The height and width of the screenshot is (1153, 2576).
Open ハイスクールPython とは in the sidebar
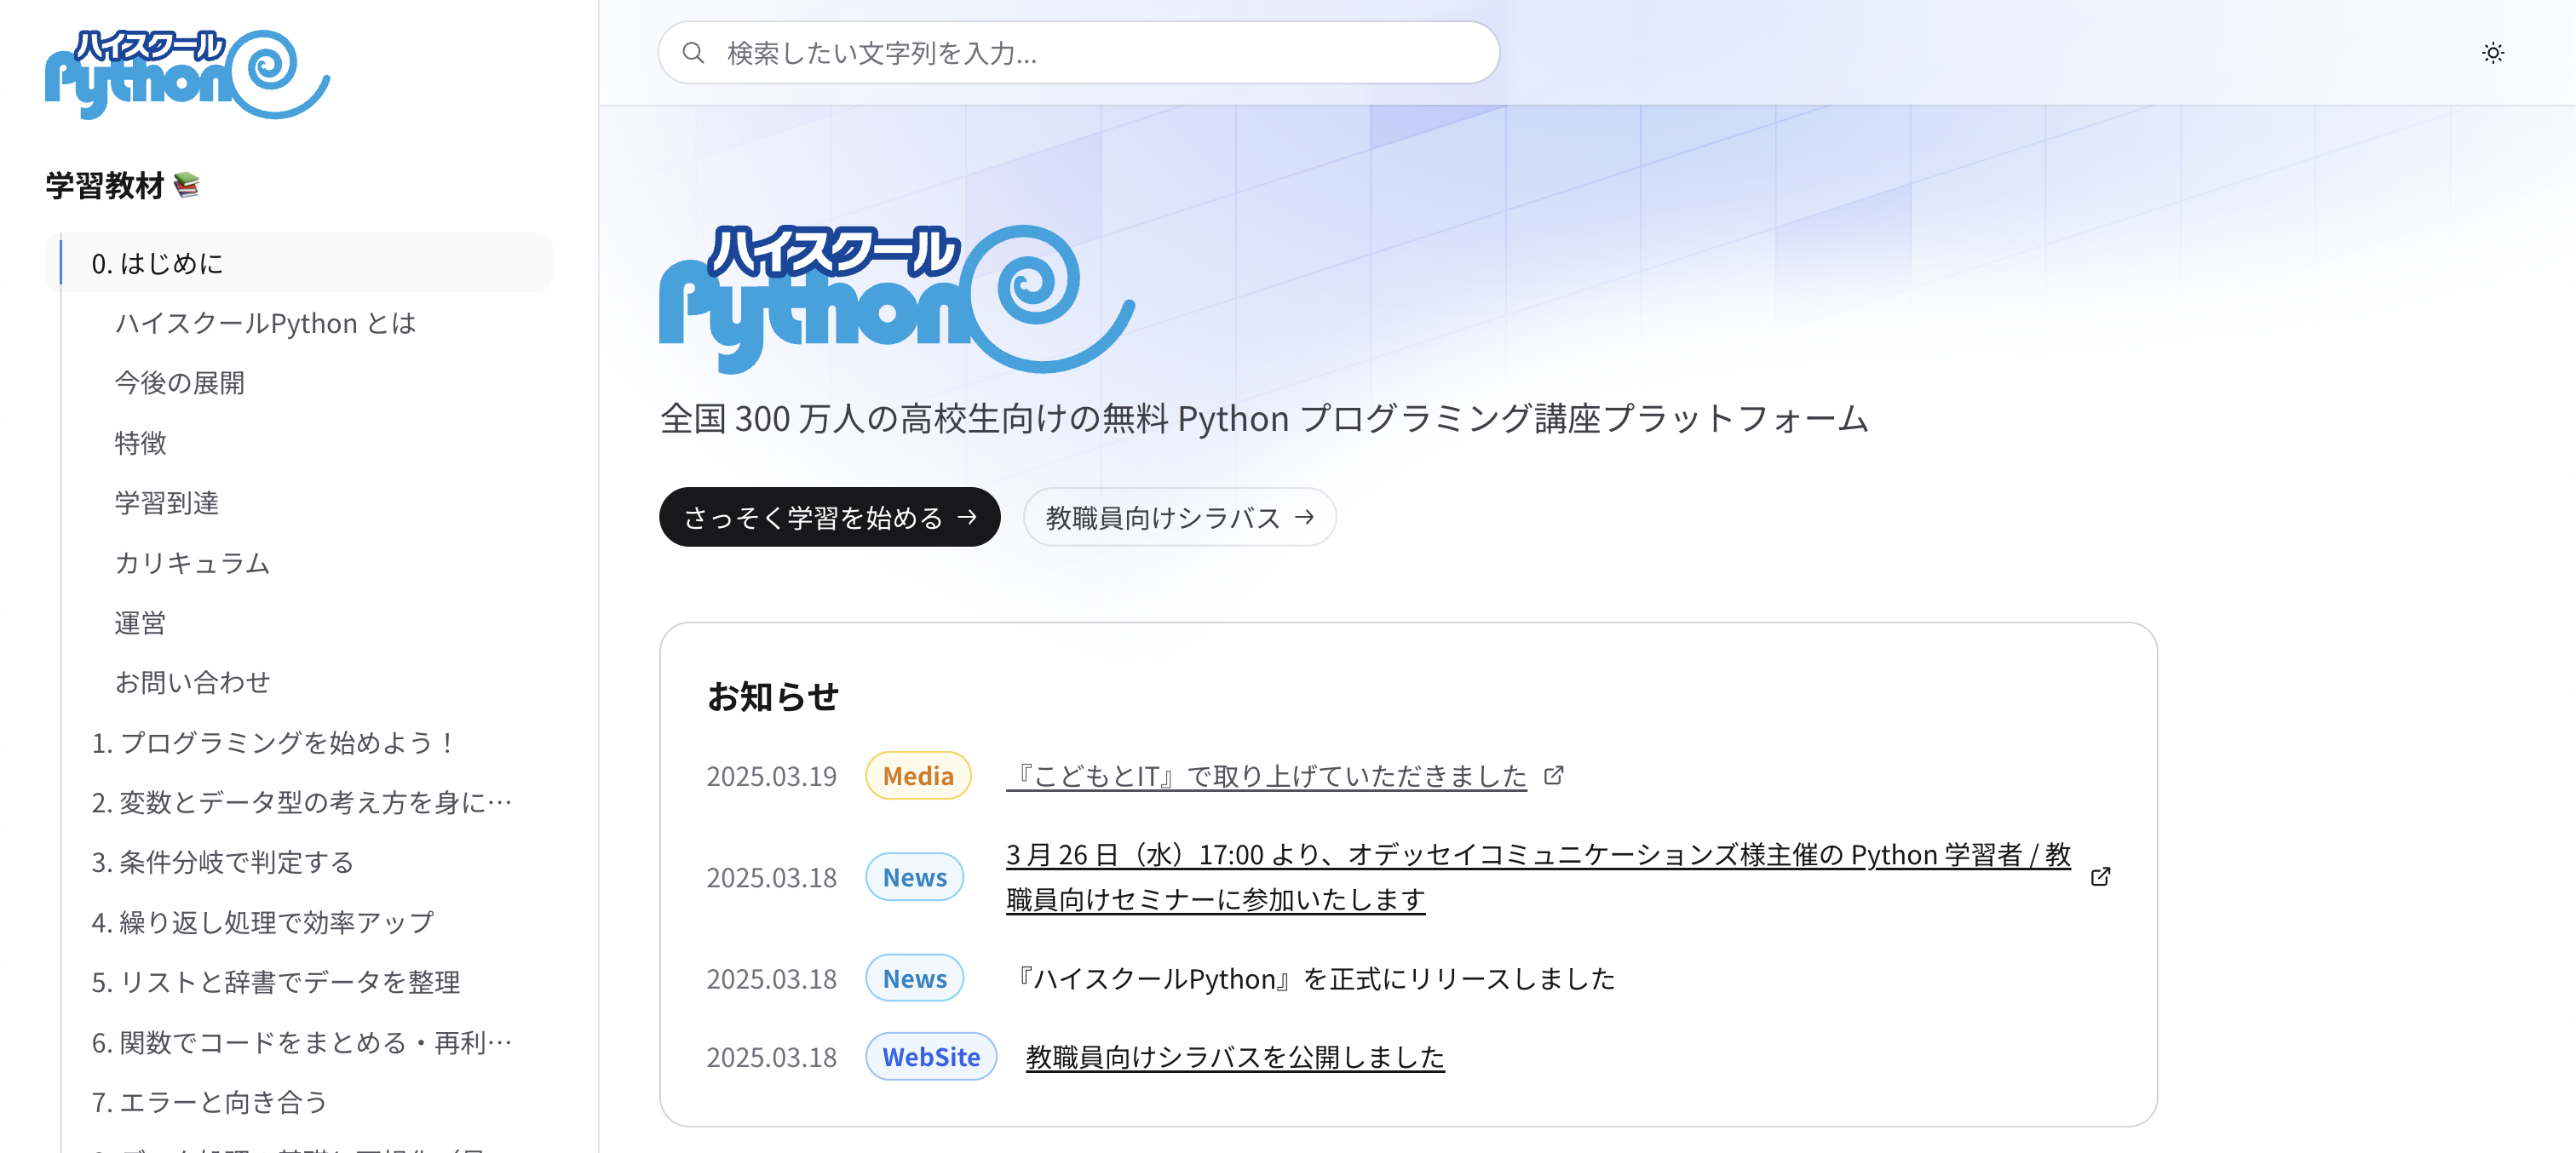265,323
